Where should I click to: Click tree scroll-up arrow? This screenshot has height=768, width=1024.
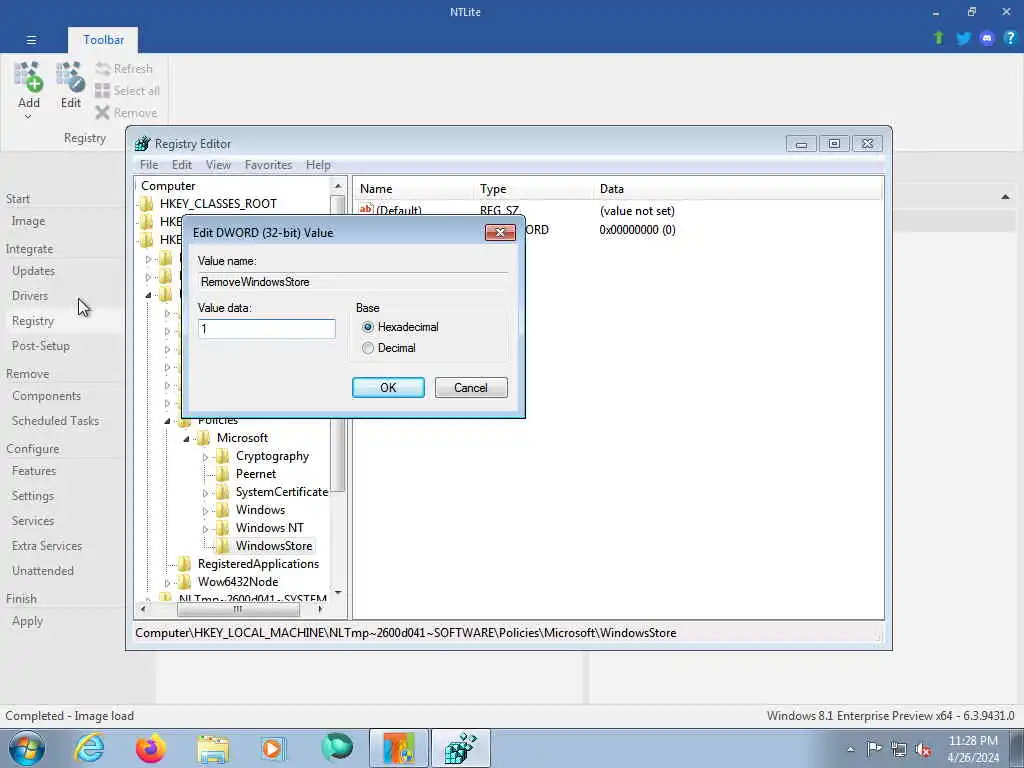pos(338,186)
